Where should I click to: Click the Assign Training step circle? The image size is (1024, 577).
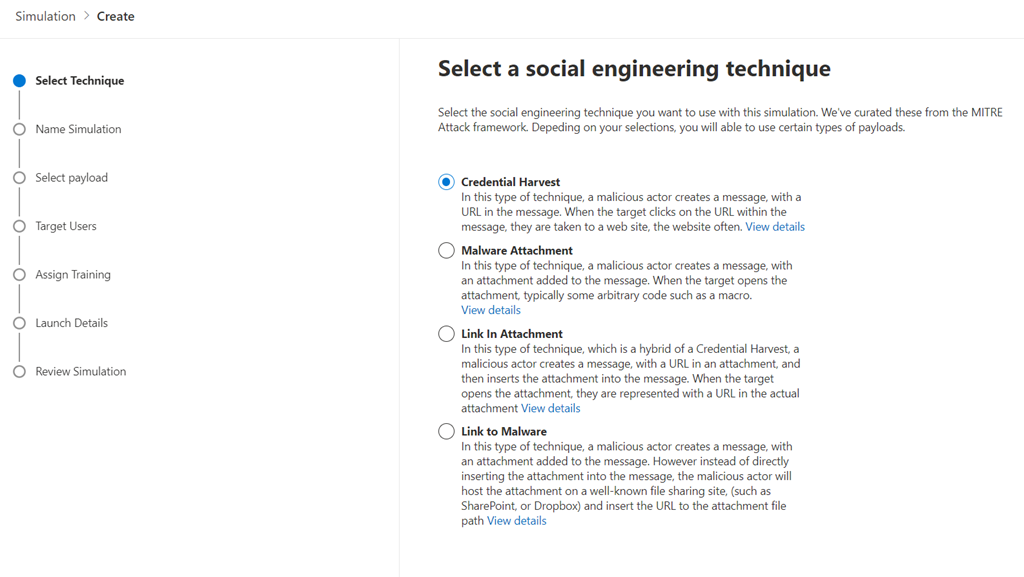pyautogui.click(x=19, y=275)
